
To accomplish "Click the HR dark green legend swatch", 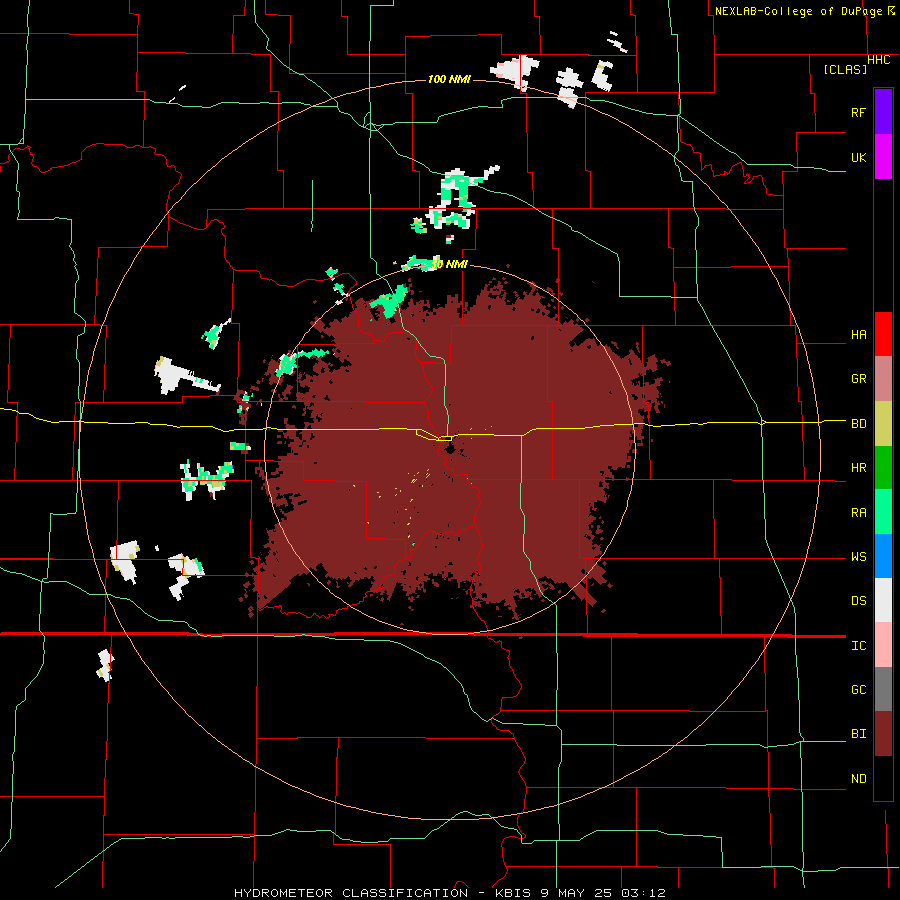I will tap(883, 468).
